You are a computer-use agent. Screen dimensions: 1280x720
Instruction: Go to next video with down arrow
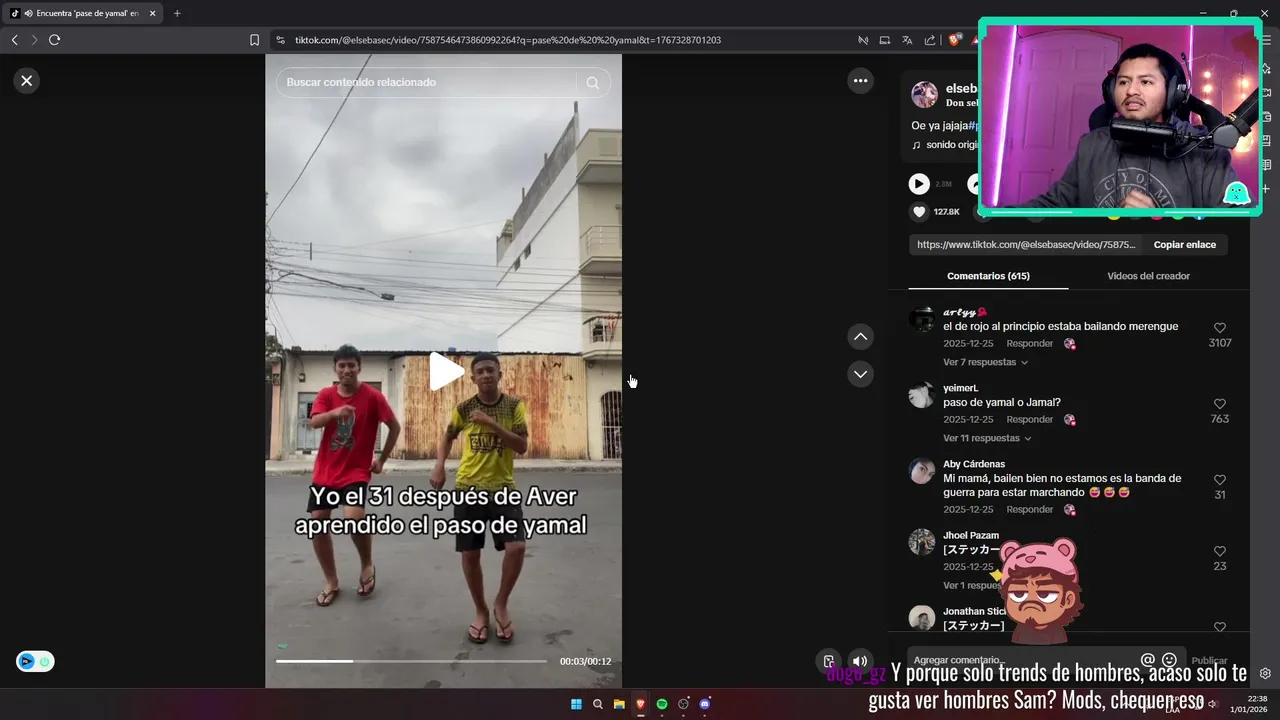(860, 374)
